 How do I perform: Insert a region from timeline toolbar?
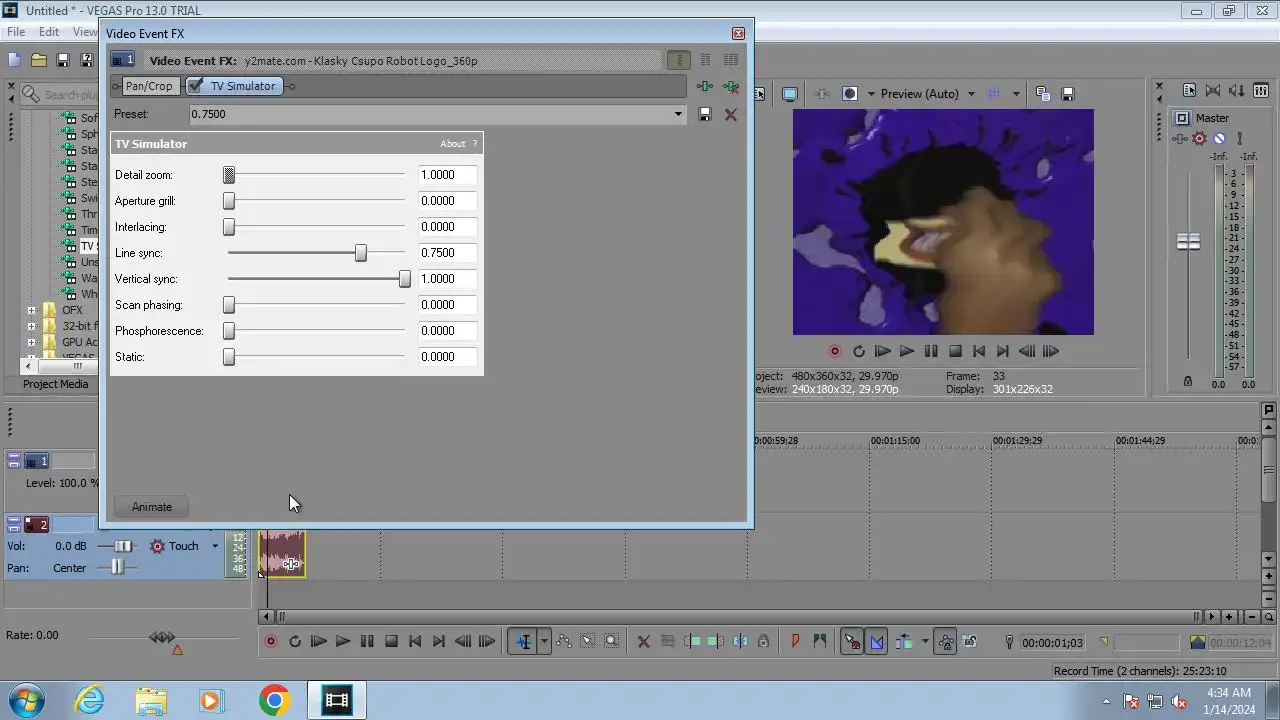[x=820, y=642]
